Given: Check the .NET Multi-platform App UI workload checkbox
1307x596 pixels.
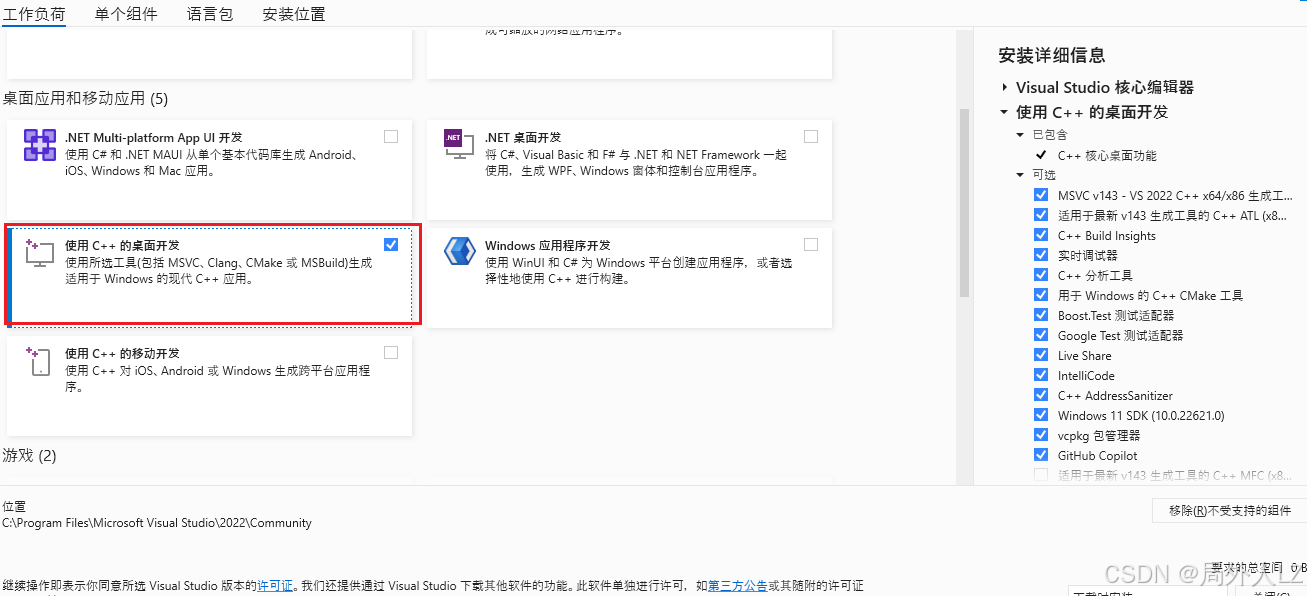Looking at the screenshot, I should [x=391, y=136].
